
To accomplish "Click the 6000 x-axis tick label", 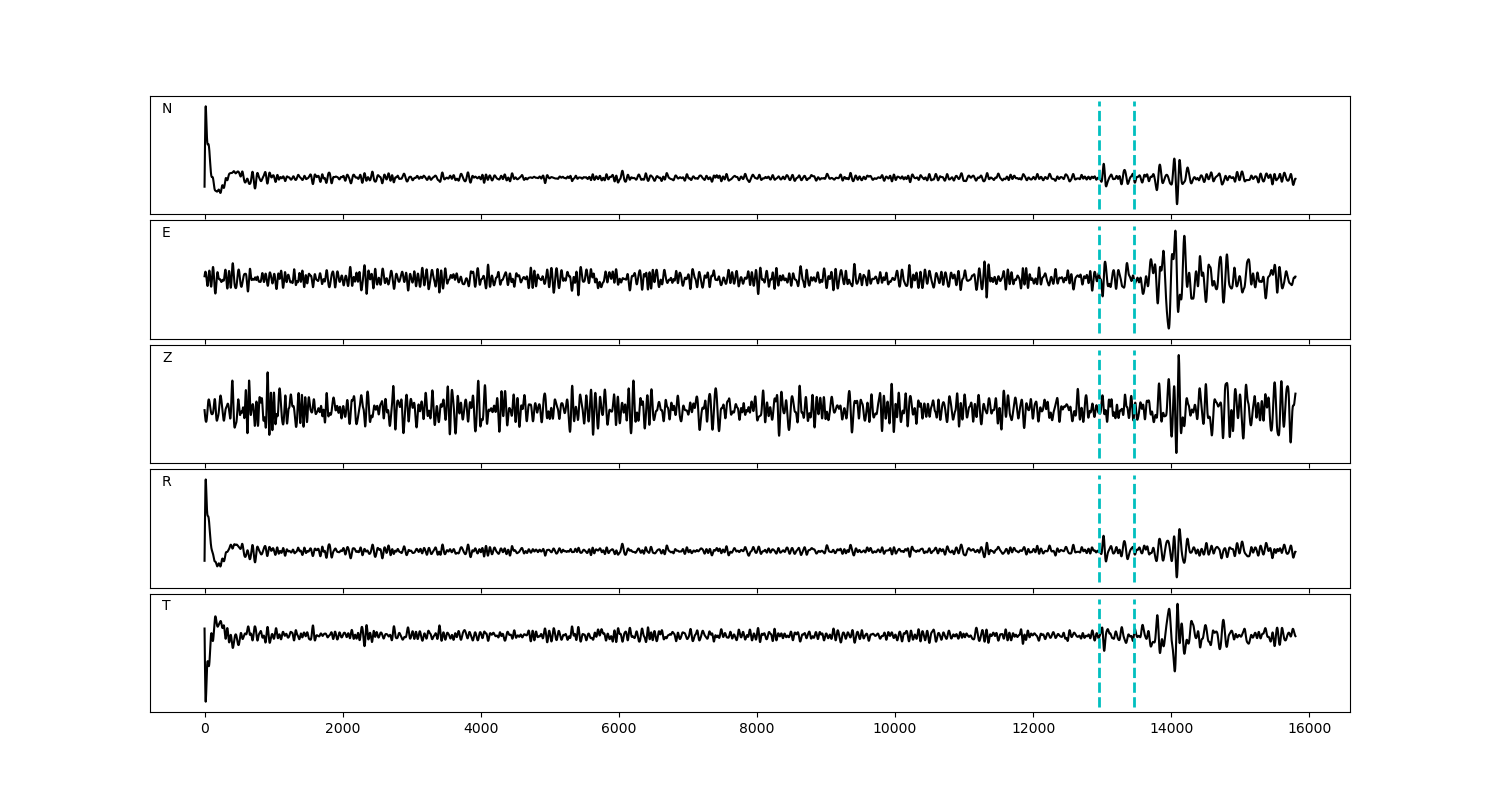I will 619,729.
